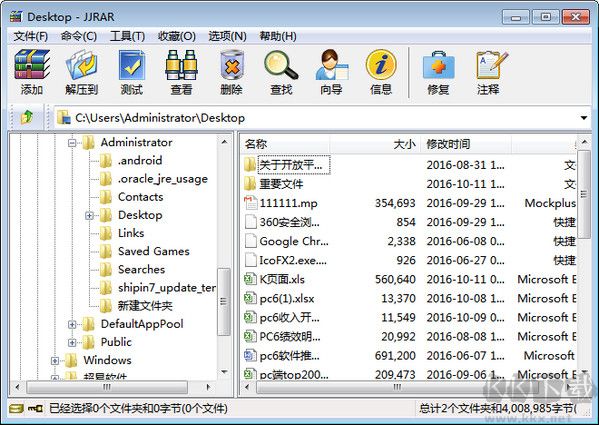
Task: Click the key icon in the status bar
Action: point(35,409)
